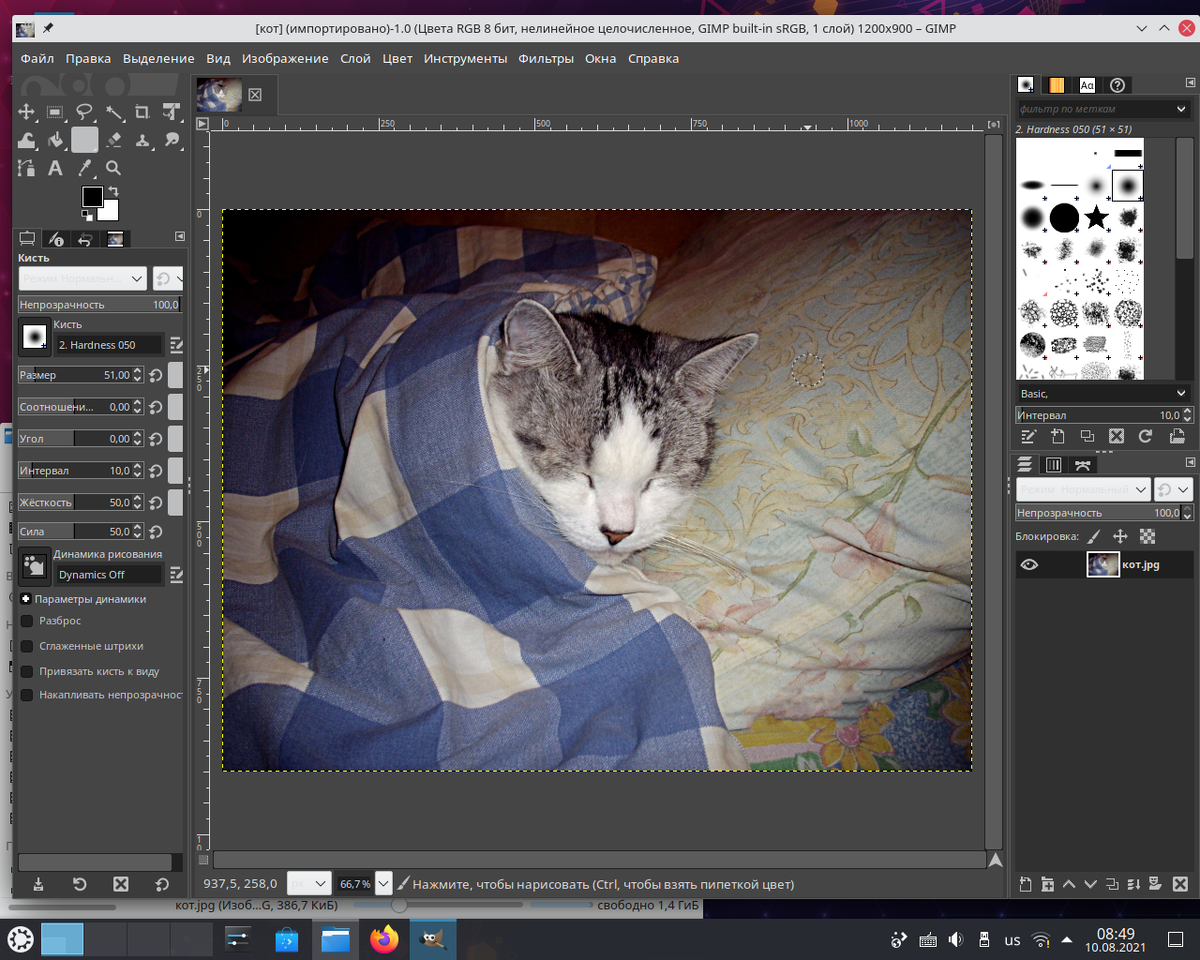
Task: Swap foreground and background colors
Action: coord(113,192)
